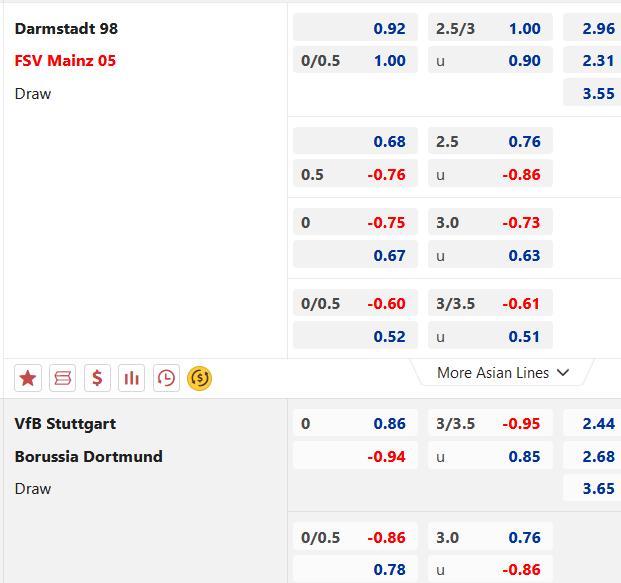Open the bar chart statistics icon
Viewport: 621px width, 583px height.
point(131,378)
